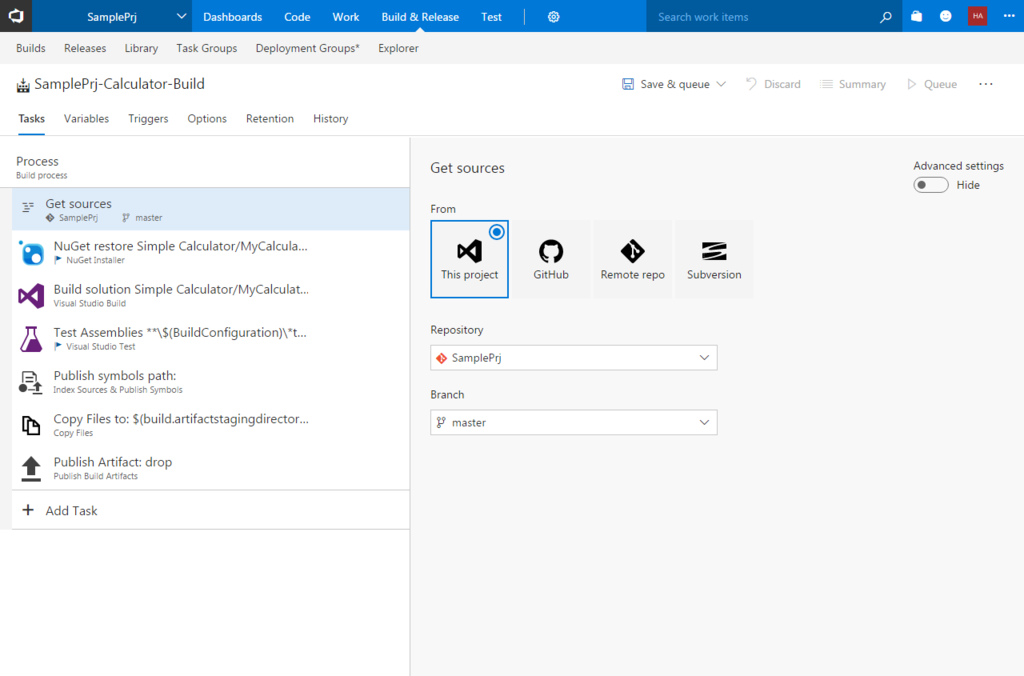Click the Visual Studio Test flask icon
1024x676 pixels.
tap(31, 339)
